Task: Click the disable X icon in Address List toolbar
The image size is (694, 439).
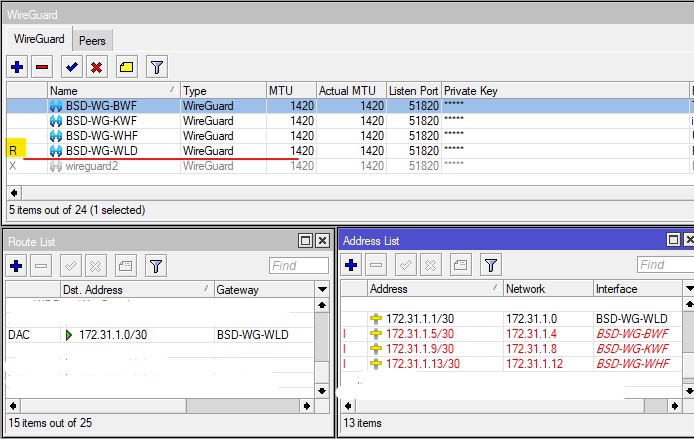Action: point(431,265)
